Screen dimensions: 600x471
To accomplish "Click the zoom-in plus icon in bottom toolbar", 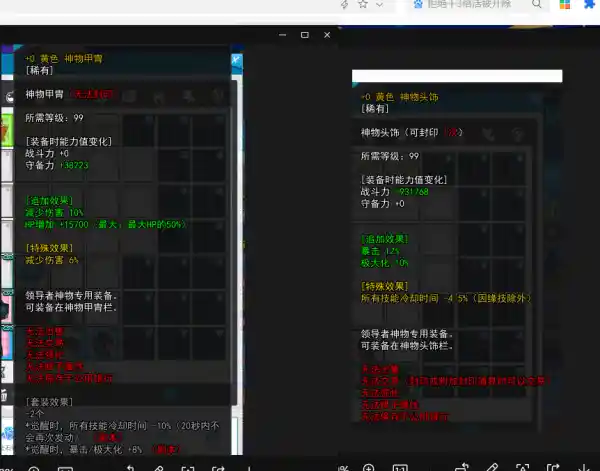I will click(x=368, y=467).
